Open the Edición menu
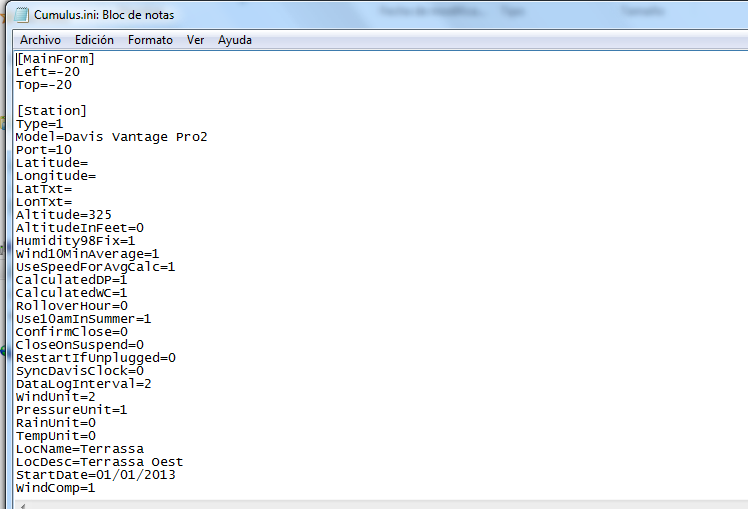Image resolution: width=748 pixels, height=509 pixels. (x=94, y=40)
